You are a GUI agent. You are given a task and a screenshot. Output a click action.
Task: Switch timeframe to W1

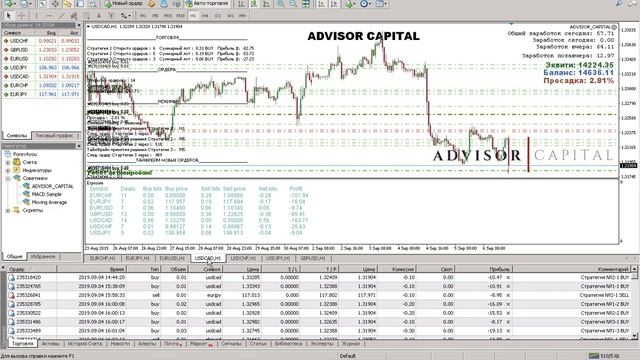tap(231, 16)
